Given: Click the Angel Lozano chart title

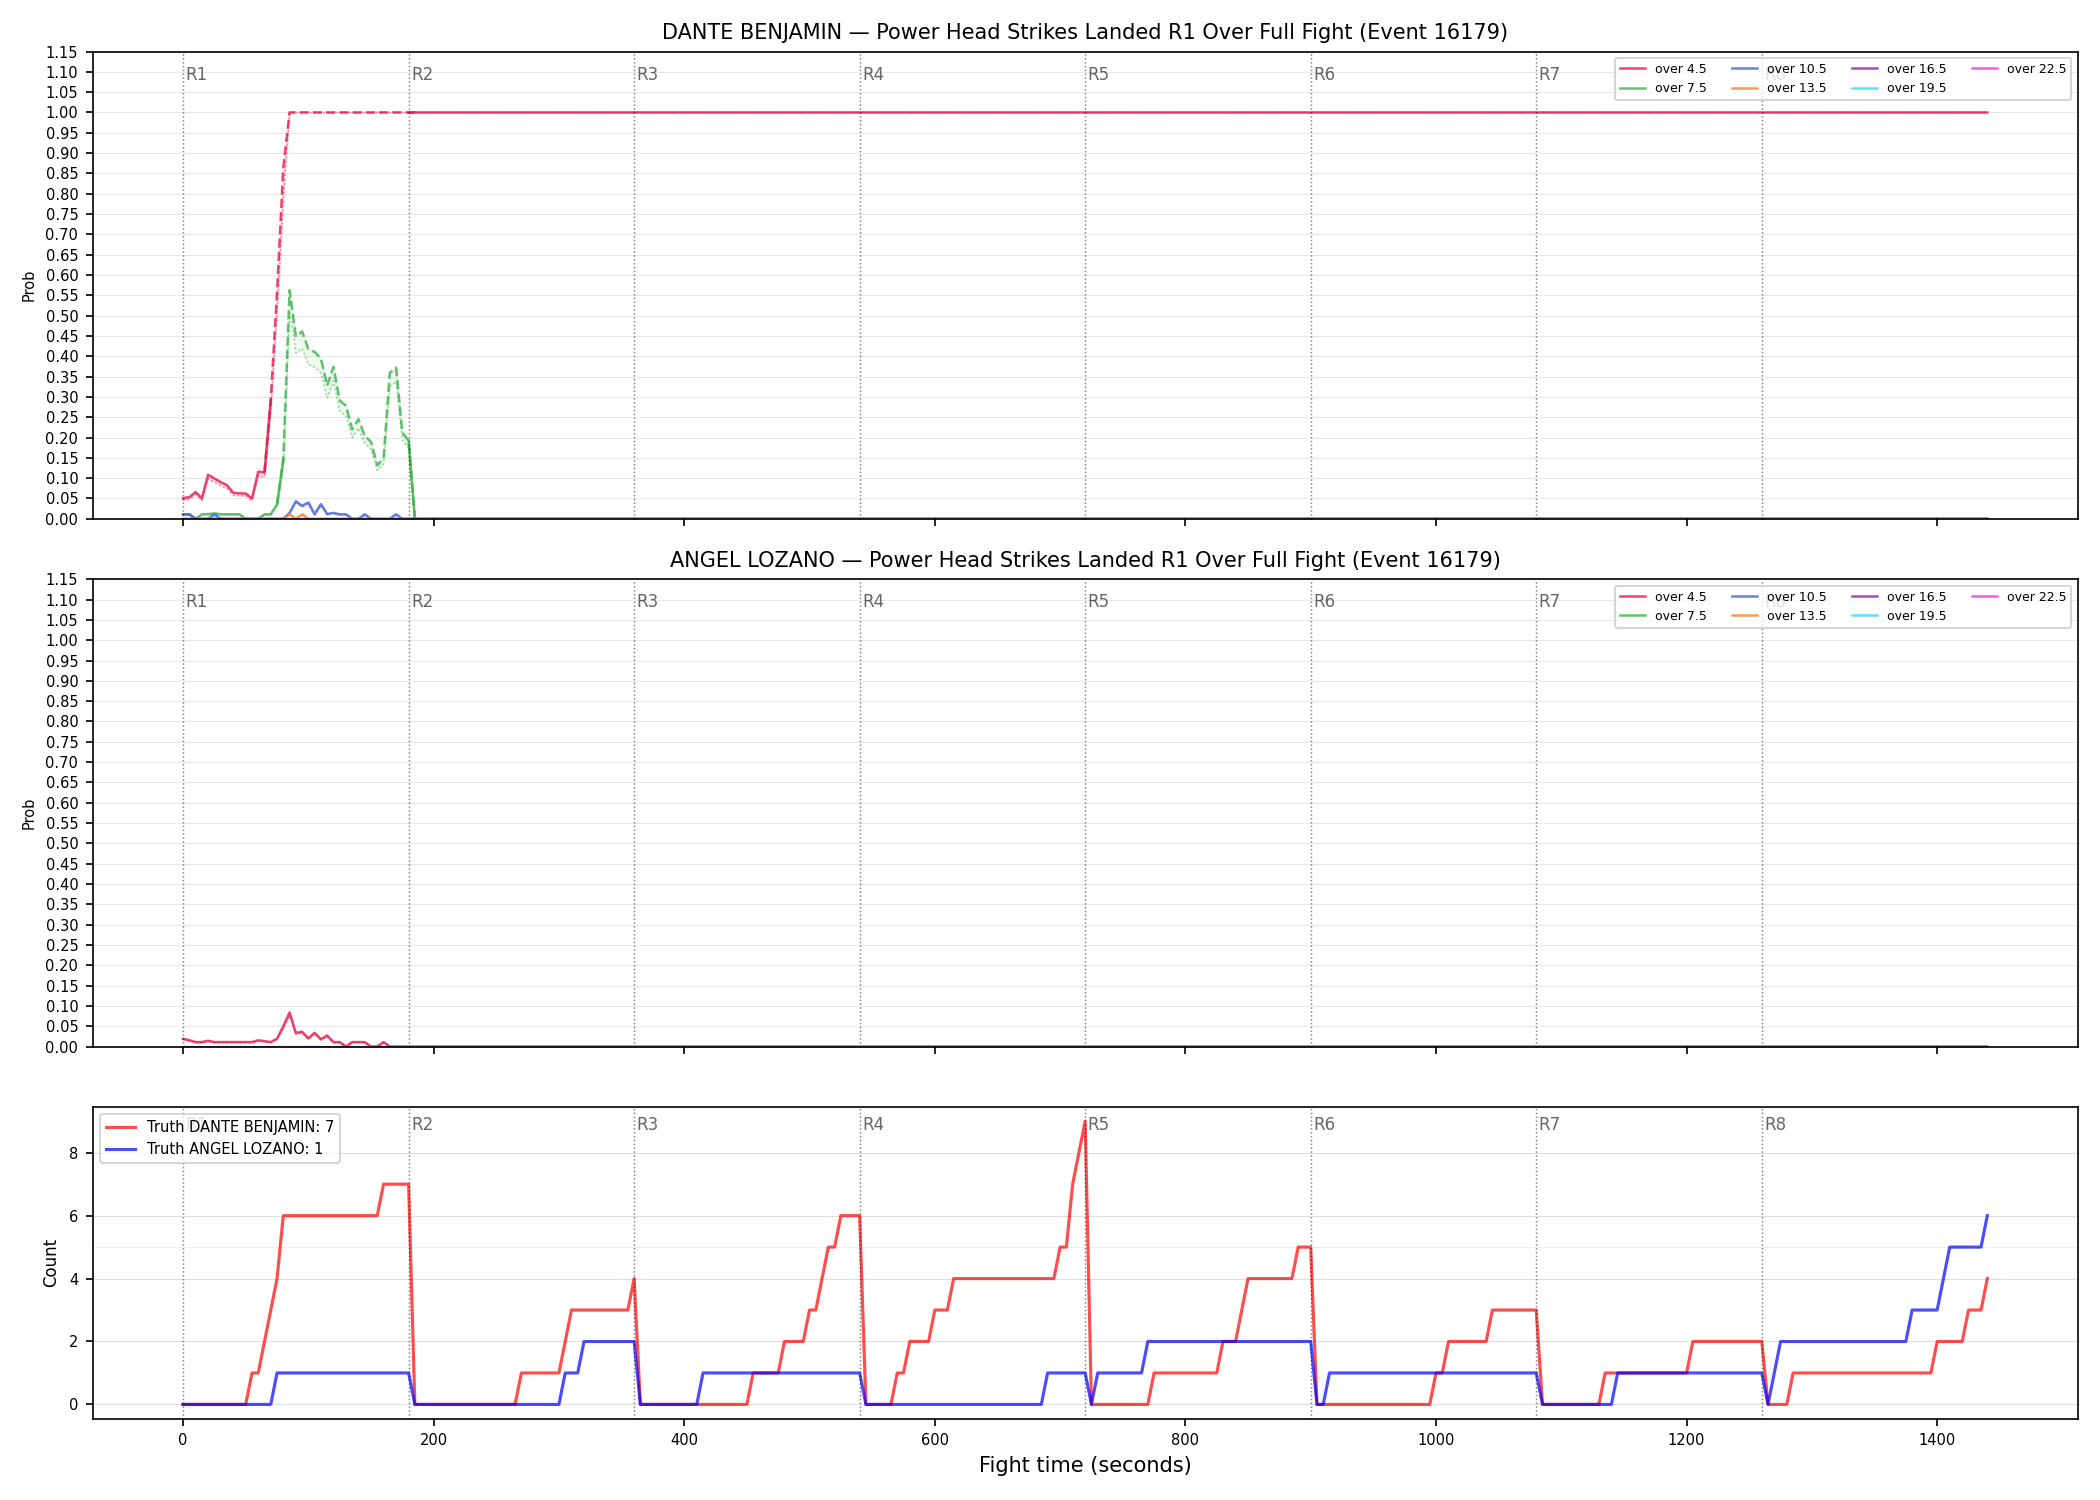Looking at the screenshot, I should (x=1084, y=560).
